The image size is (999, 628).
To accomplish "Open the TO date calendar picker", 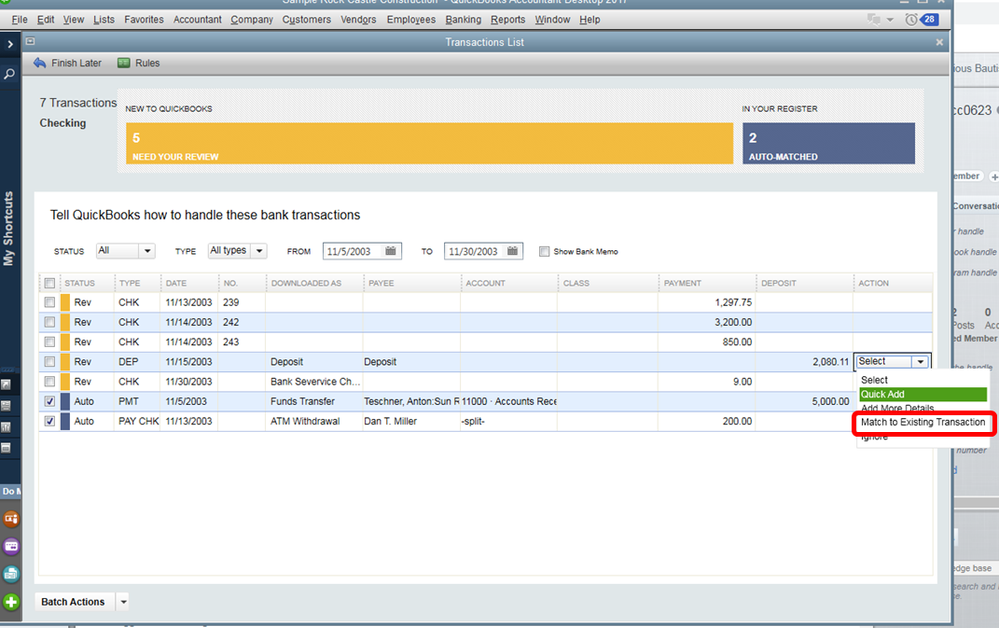I will click(512, 251).
